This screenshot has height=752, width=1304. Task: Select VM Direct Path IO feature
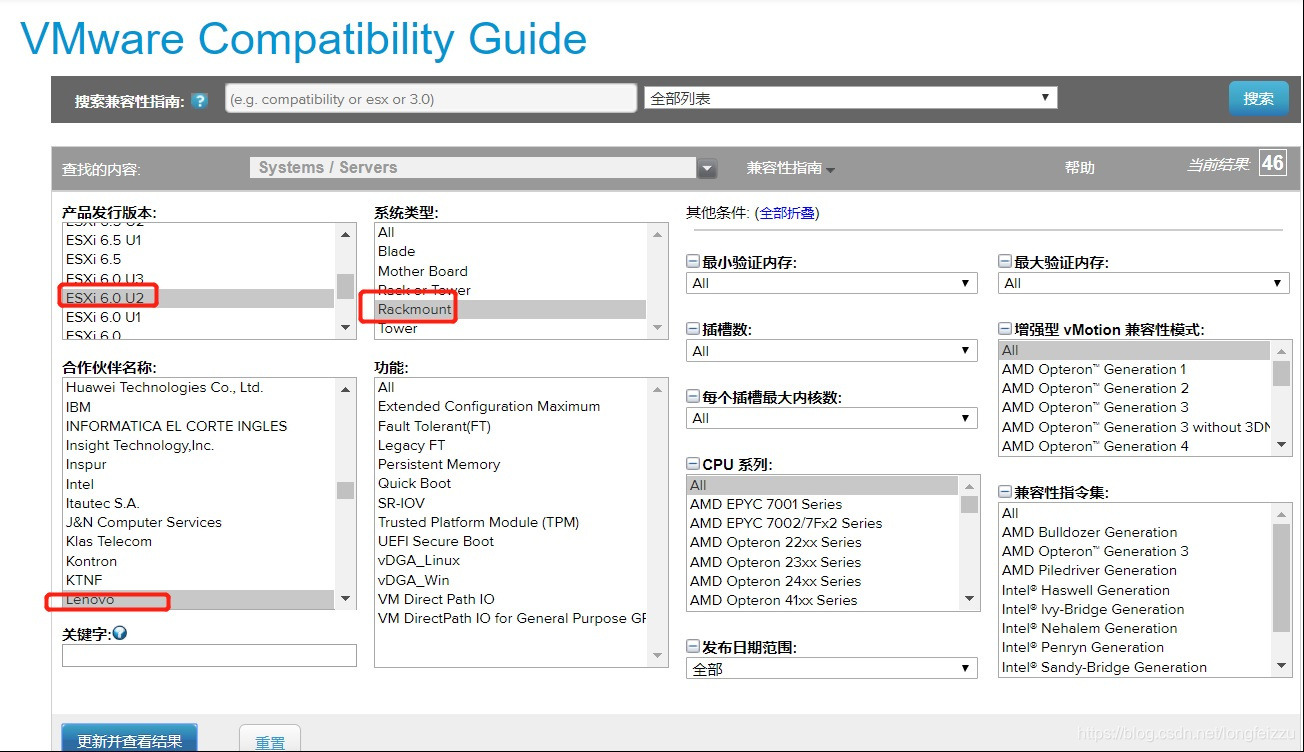510,600
